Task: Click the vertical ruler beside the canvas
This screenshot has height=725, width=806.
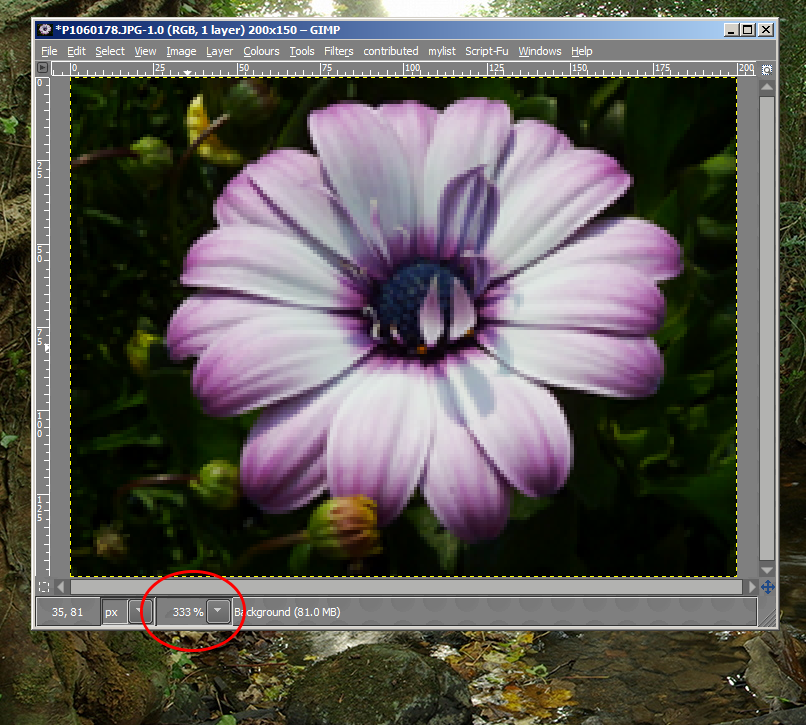Action: [43, 327]
